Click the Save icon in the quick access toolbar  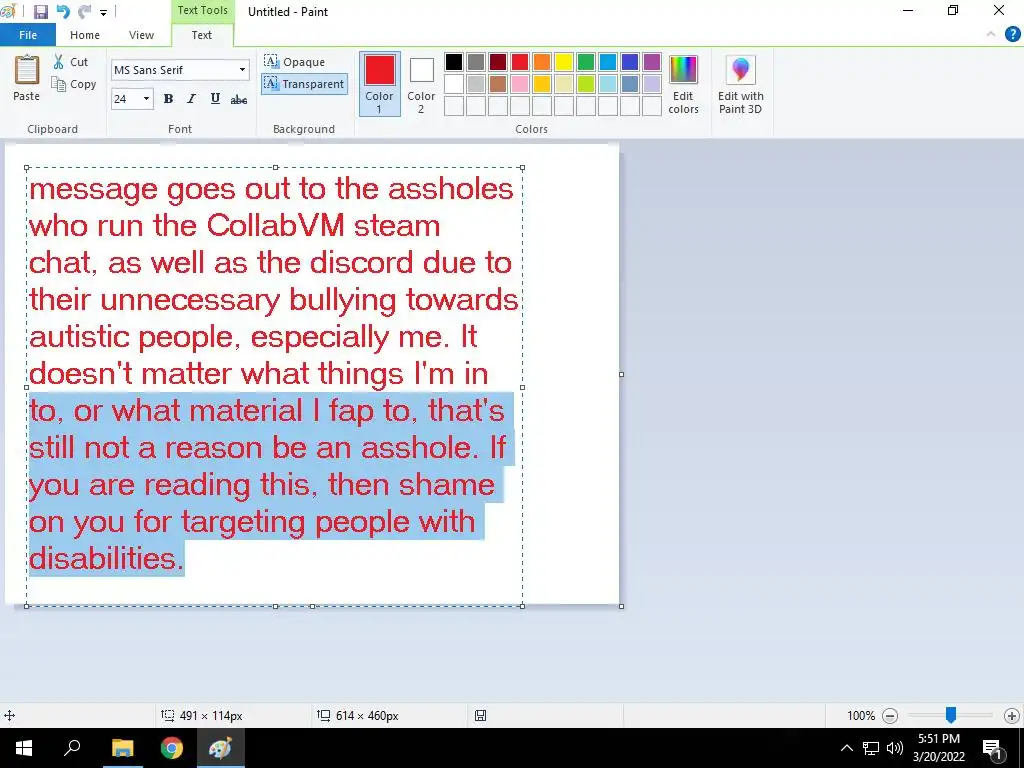tap(40, 12)
